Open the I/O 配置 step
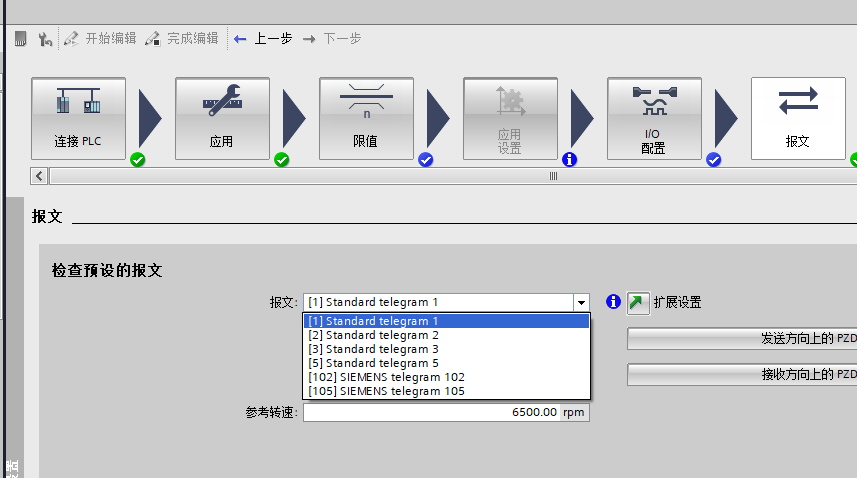The height and width of the screenshot is (478, 857). [x=654, y=118]
